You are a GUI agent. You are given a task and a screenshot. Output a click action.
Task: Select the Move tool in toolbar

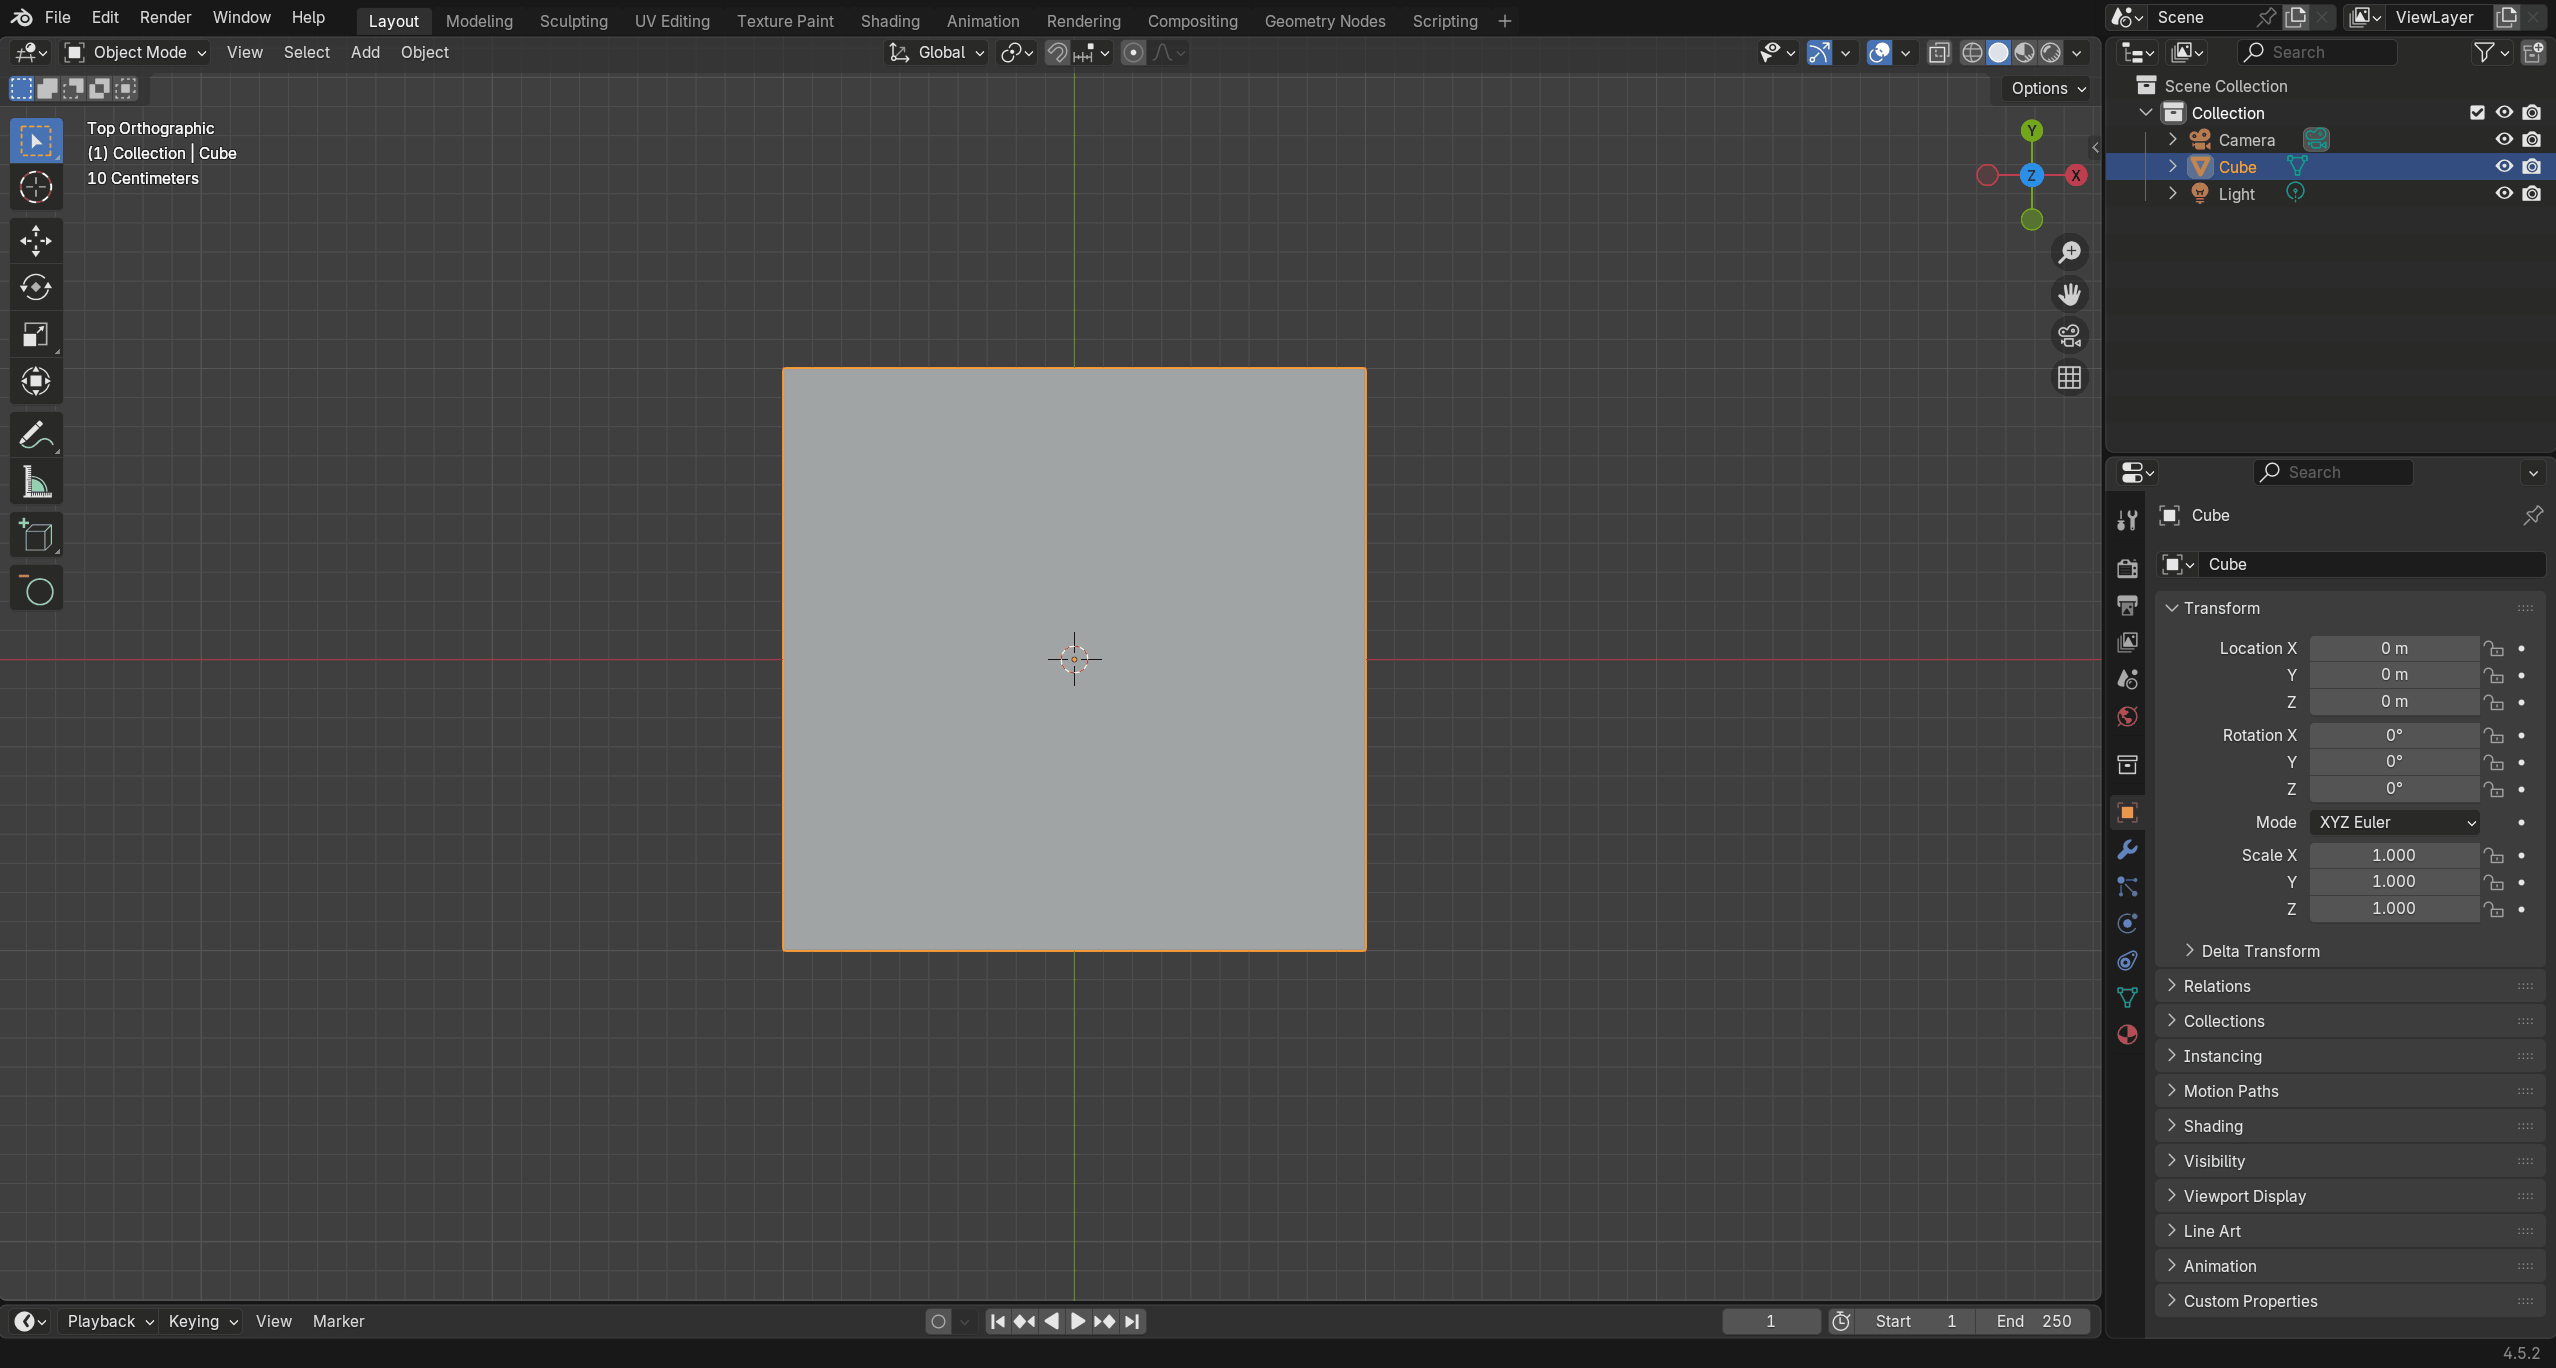[36, 240]
